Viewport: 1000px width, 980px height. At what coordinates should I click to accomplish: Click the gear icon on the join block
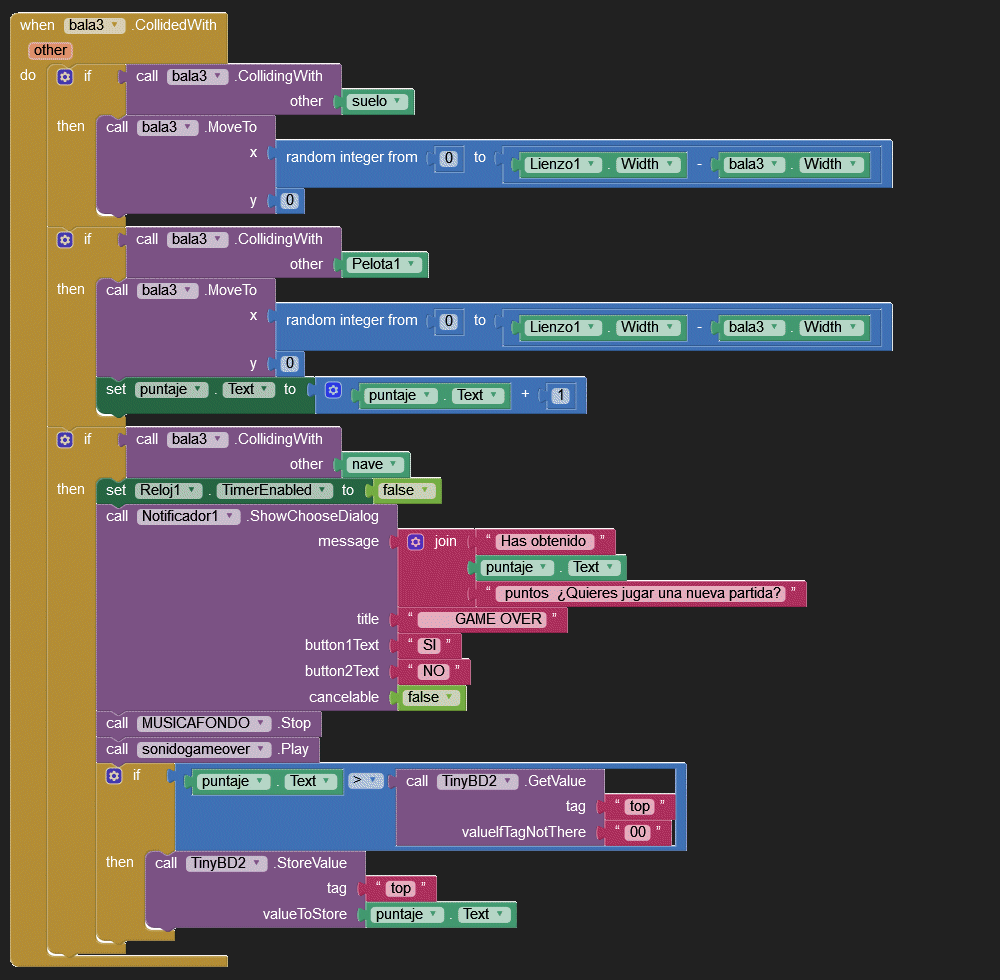[x=416, y=541]
